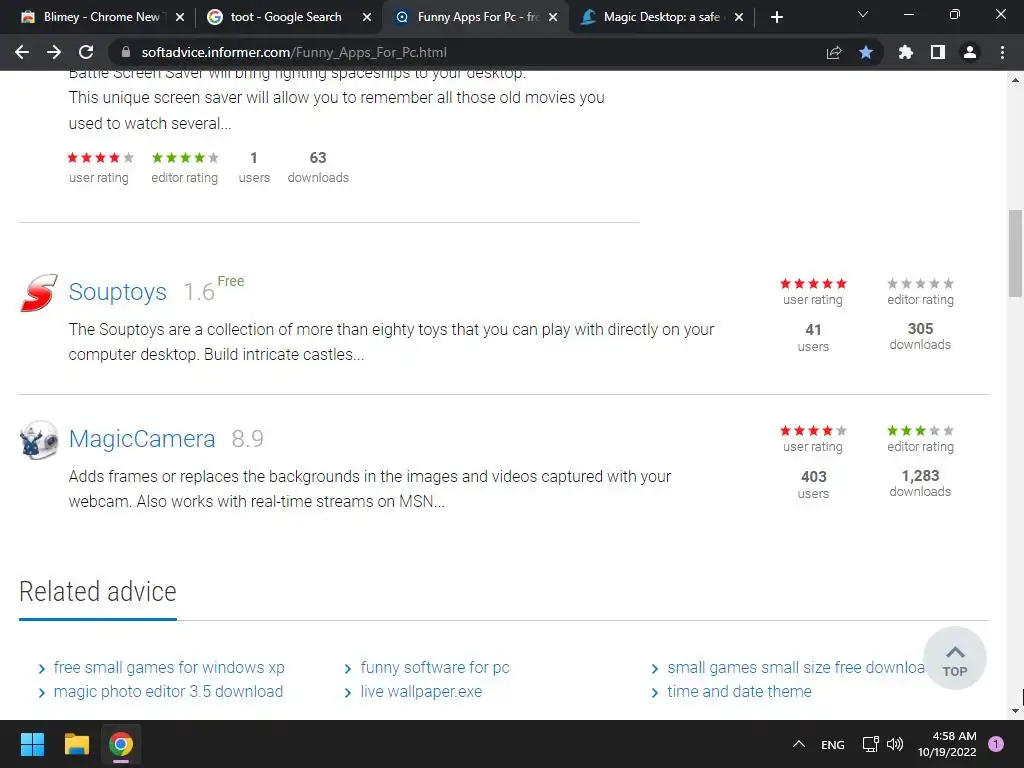The height and width of the screenshot is (768, 1024).
Task: Select the '305' downloads count for Souptoys
Action: point(920,328)
